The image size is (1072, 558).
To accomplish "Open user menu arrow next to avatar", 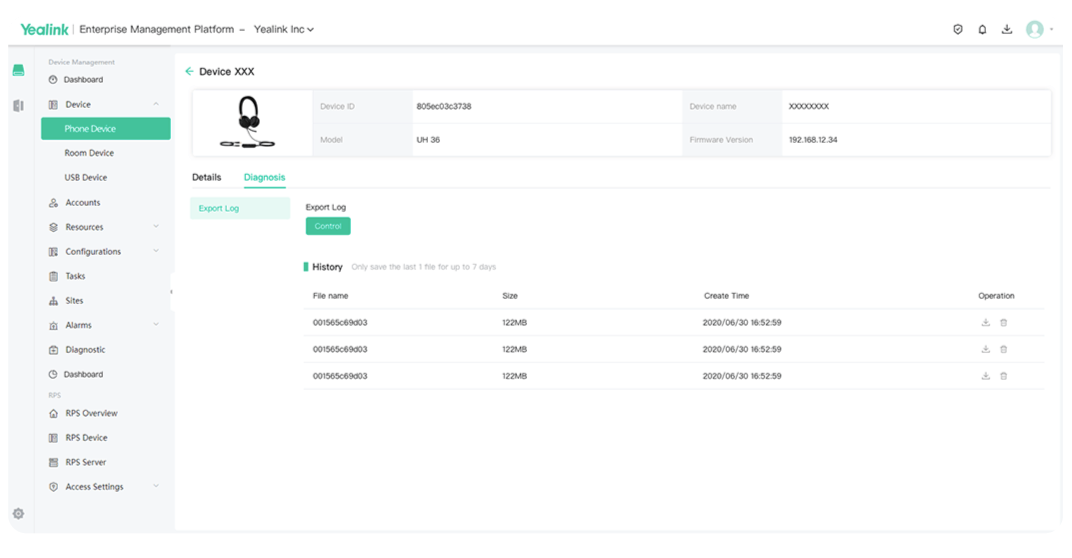I will pos(1051,29).
